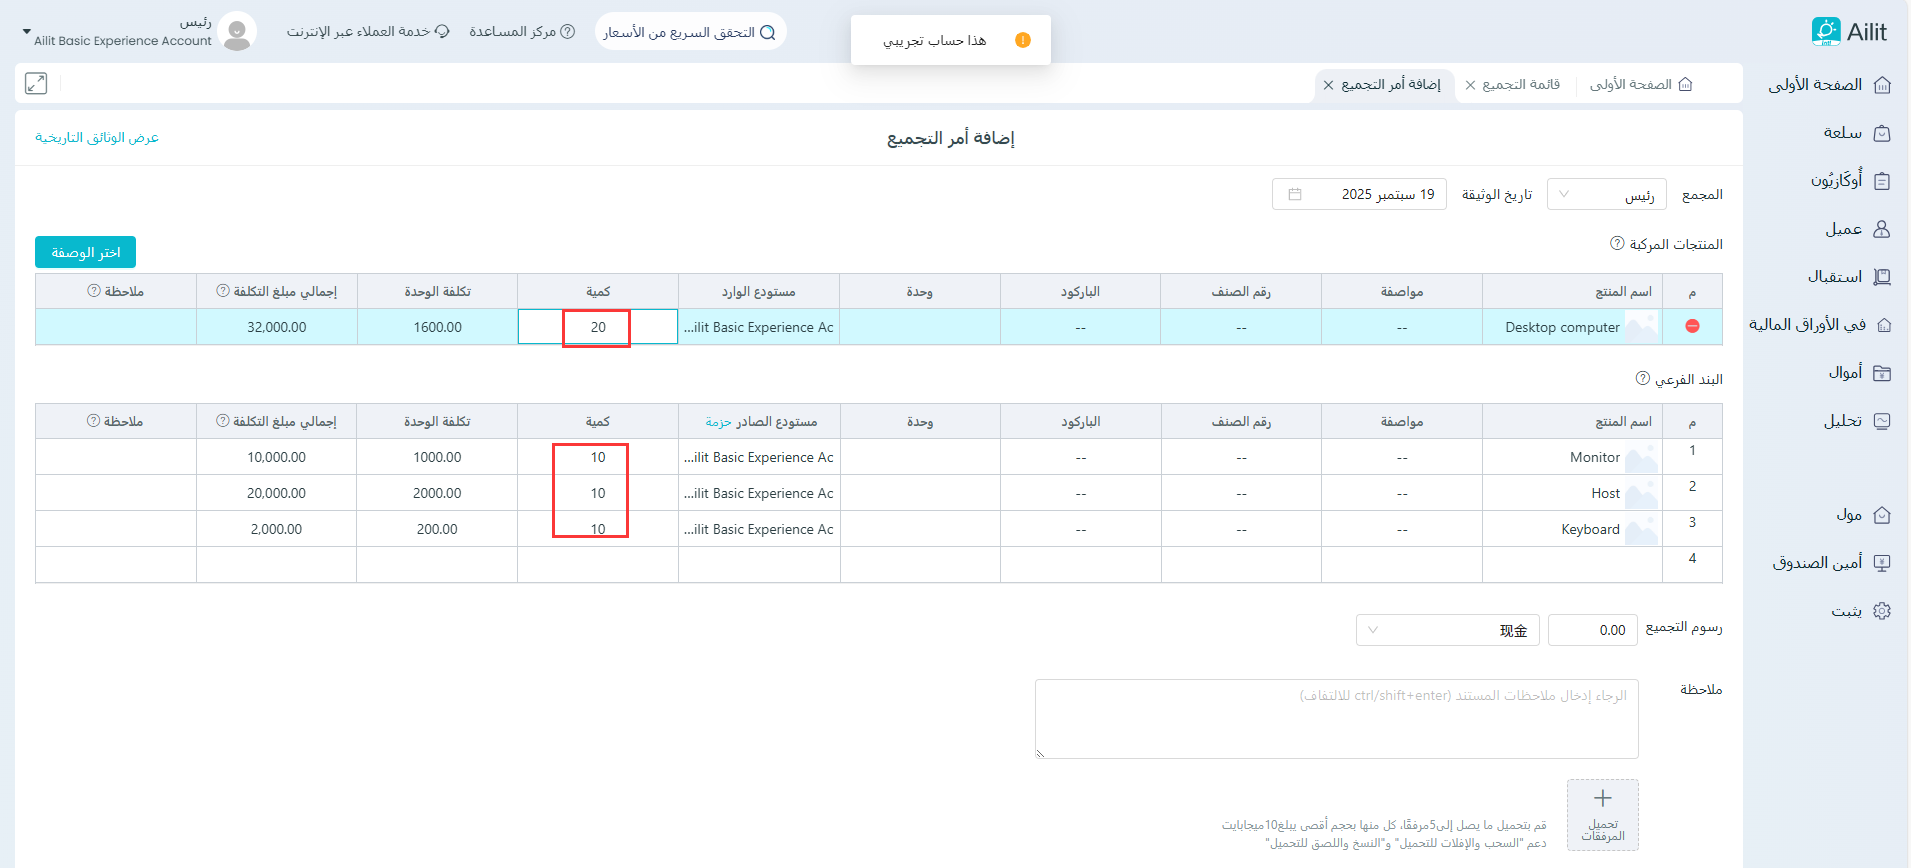The image size is (1911, 868).
Task: Open the أموال sidebar menu
Action: click(x=1858, y=373)
